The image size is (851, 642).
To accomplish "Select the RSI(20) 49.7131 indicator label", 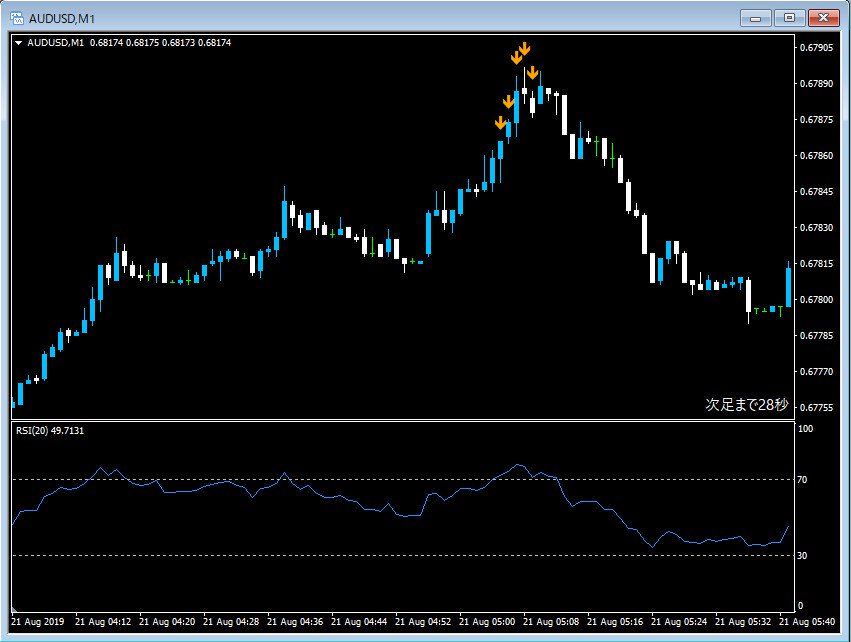I will (50, 430).
